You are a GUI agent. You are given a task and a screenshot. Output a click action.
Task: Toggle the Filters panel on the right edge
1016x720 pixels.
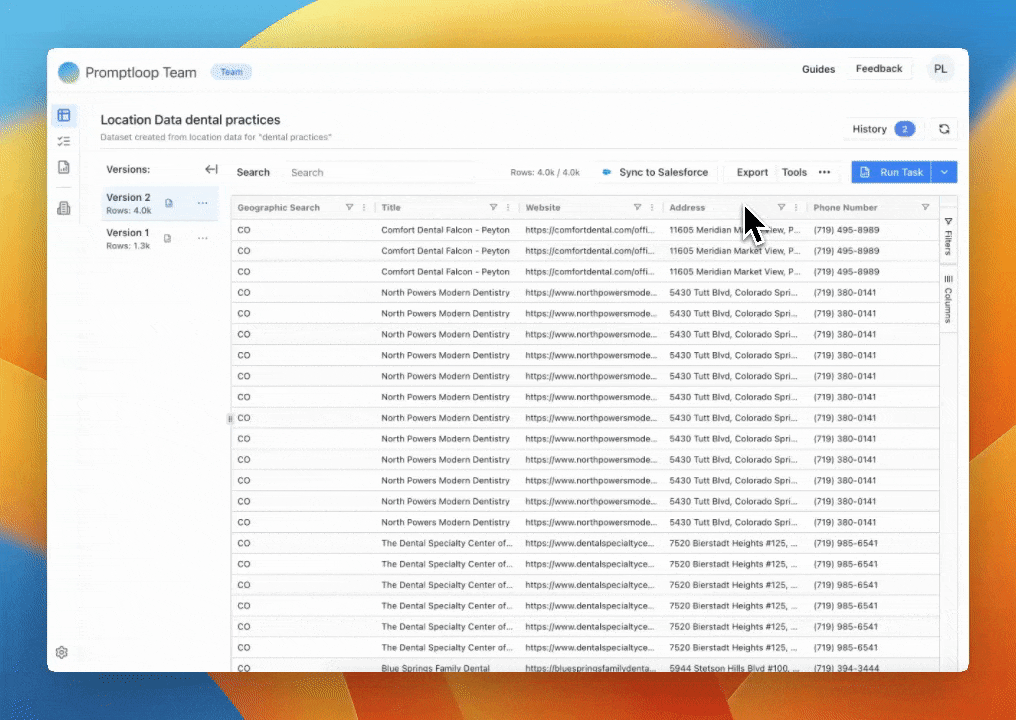click(x=947, y=238)
